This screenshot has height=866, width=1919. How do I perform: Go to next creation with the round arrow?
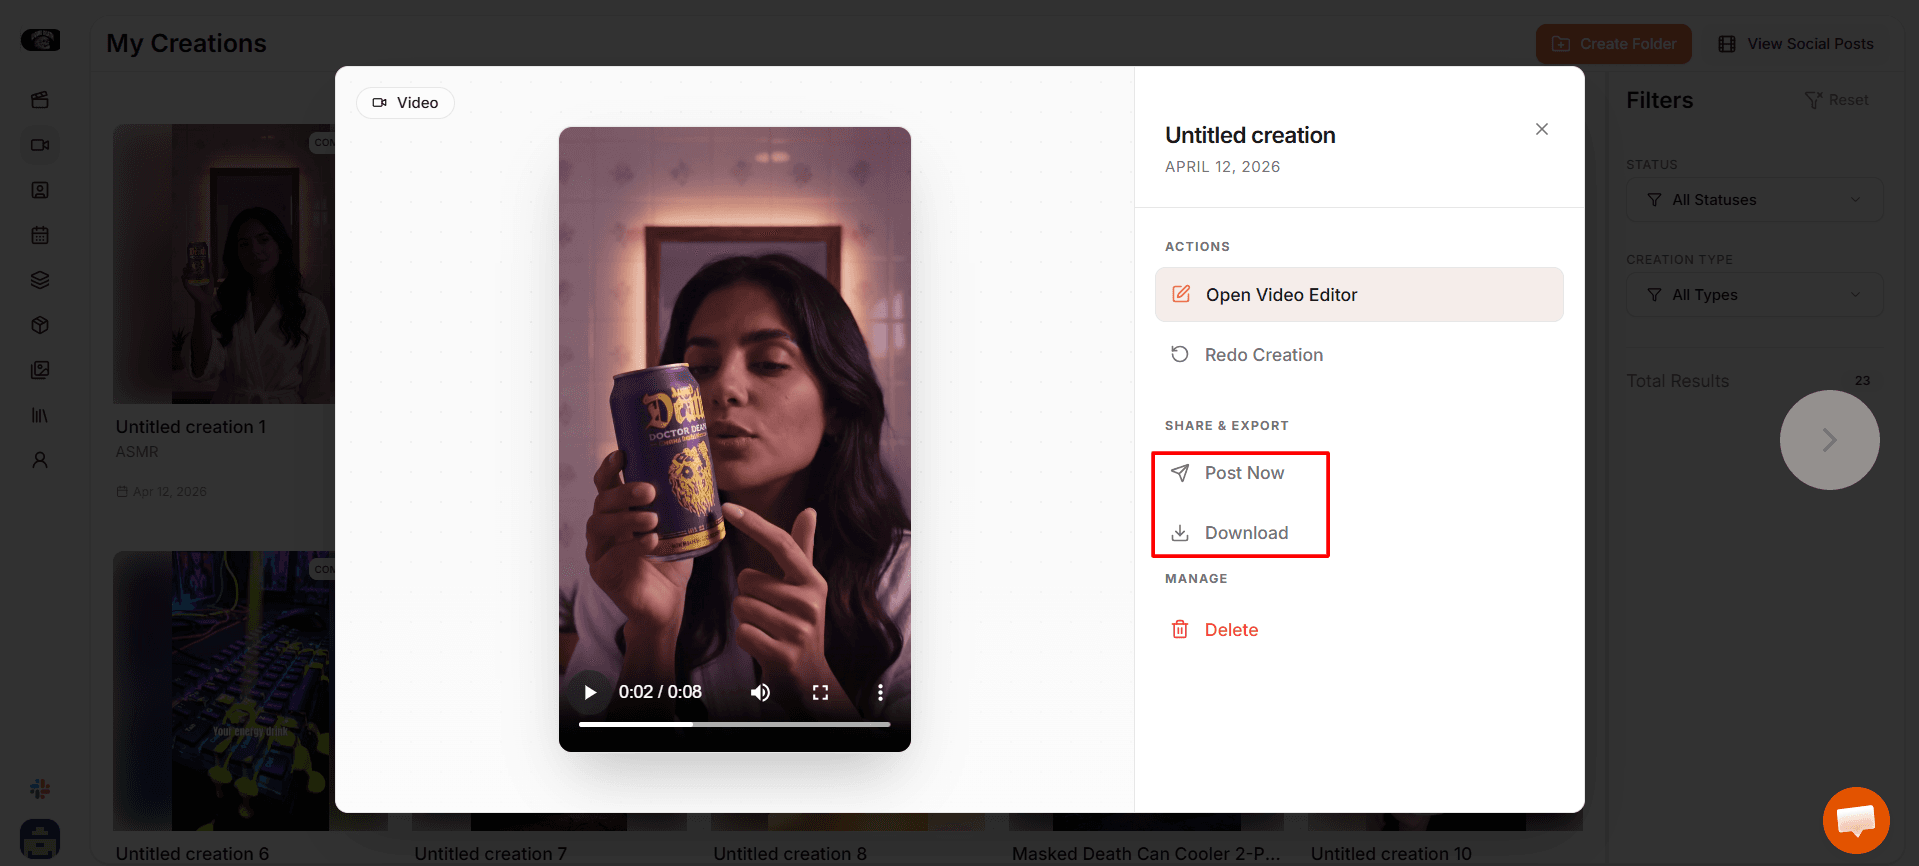pos(1830,440)
